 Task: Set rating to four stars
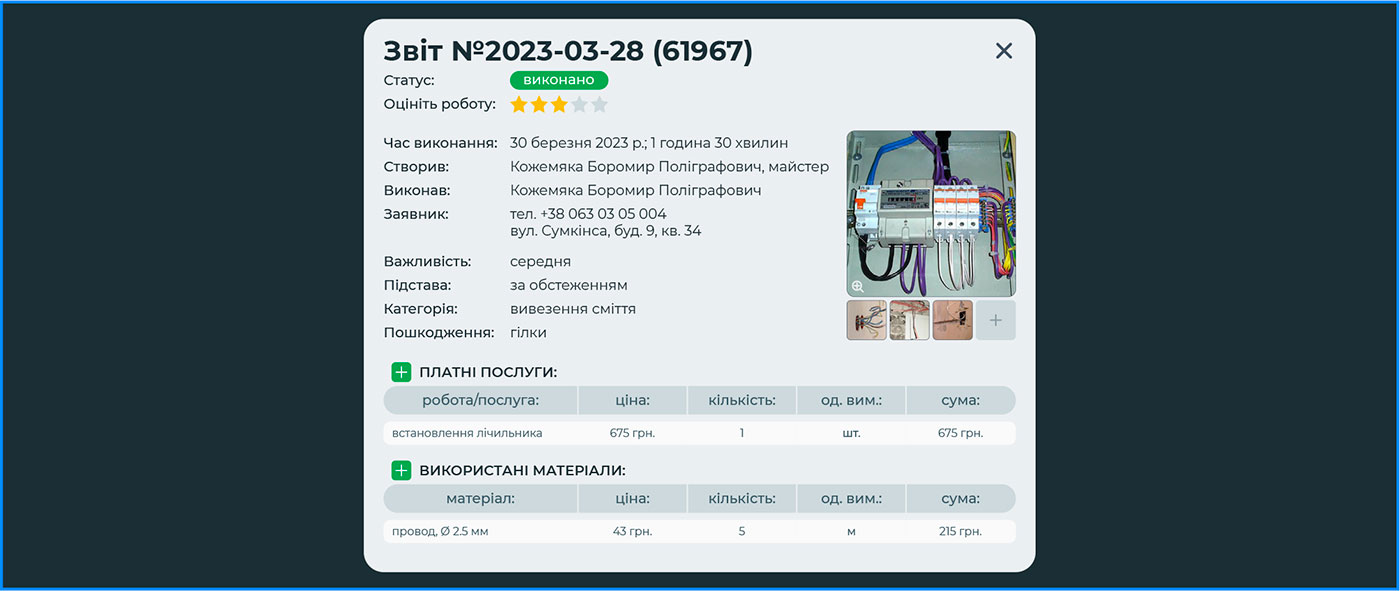[579, 105]
